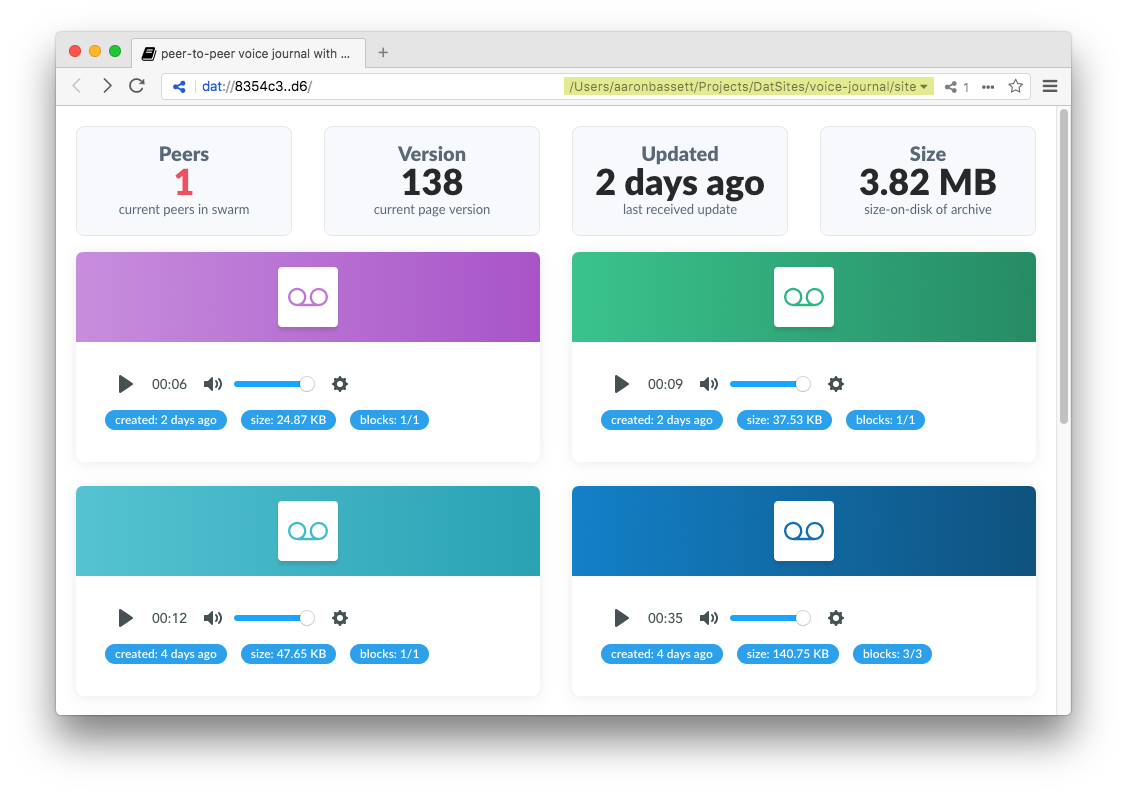Viewport: 1127px width, 795px height.
Task: Open the three-dots page menu
Action: (988, 87)
